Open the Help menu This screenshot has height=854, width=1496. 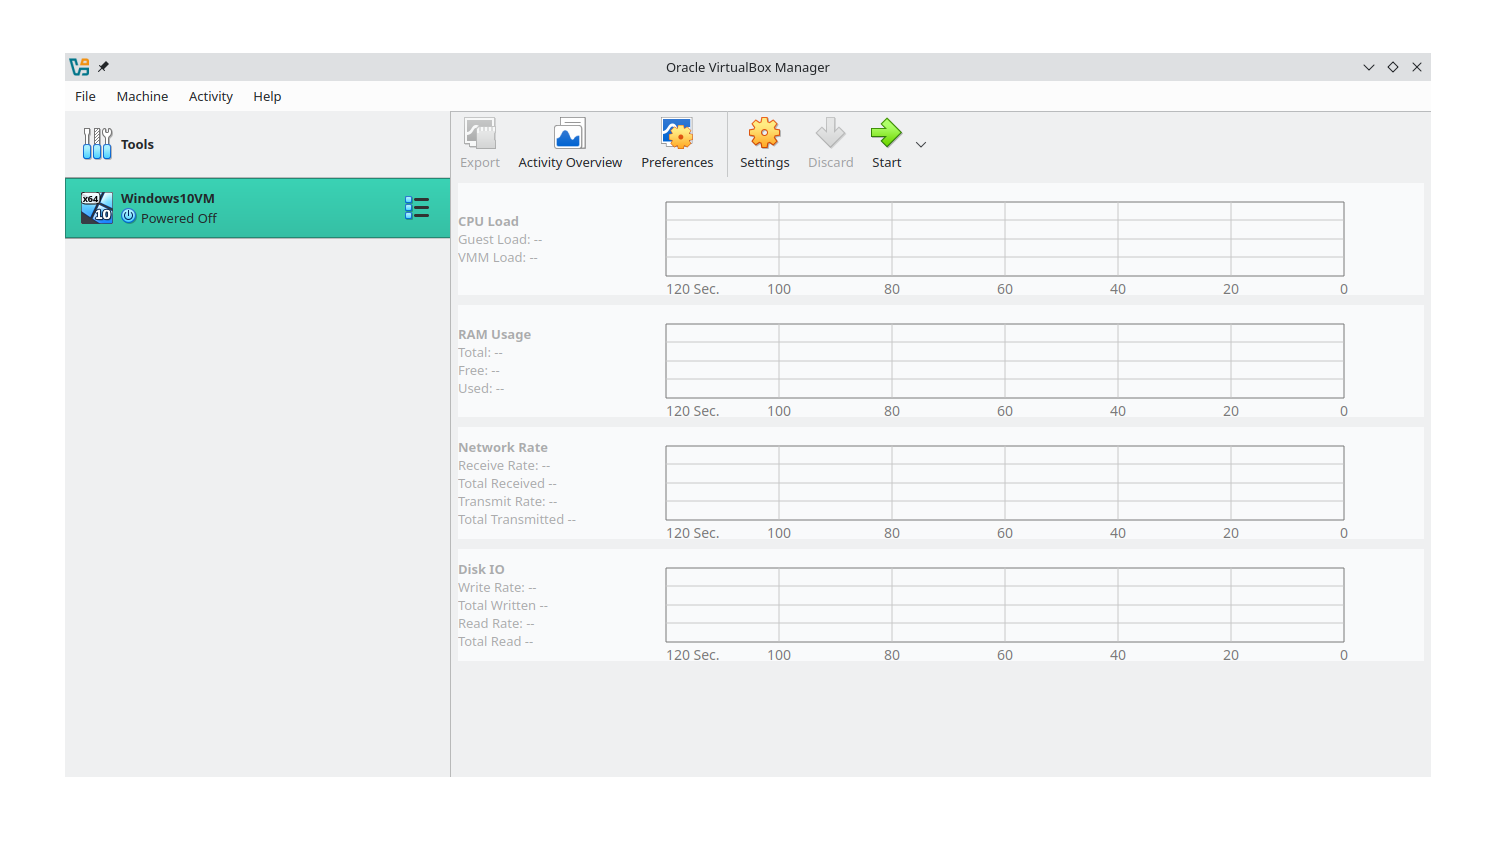pyautogui.click(x=267, y=96)
